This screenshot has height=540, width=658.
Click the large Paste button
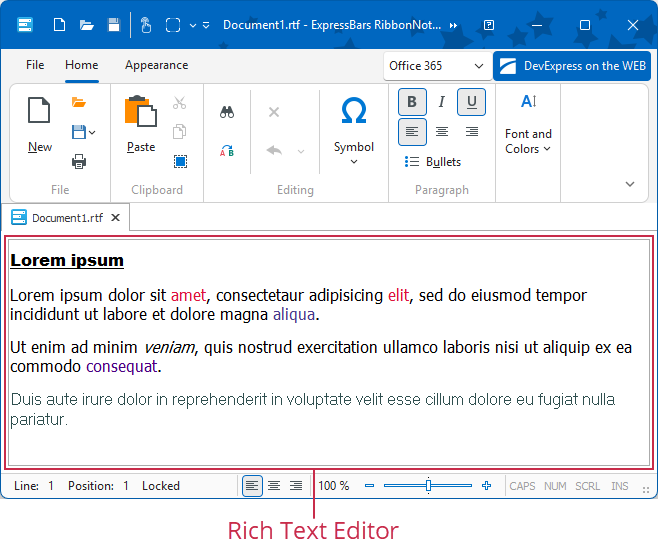click(x=141, y=124)
